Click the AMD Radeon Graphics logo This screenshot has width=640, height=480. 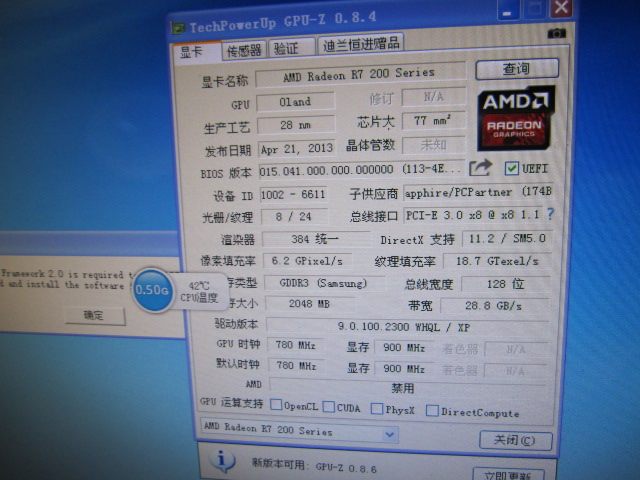tap(516, 119)
